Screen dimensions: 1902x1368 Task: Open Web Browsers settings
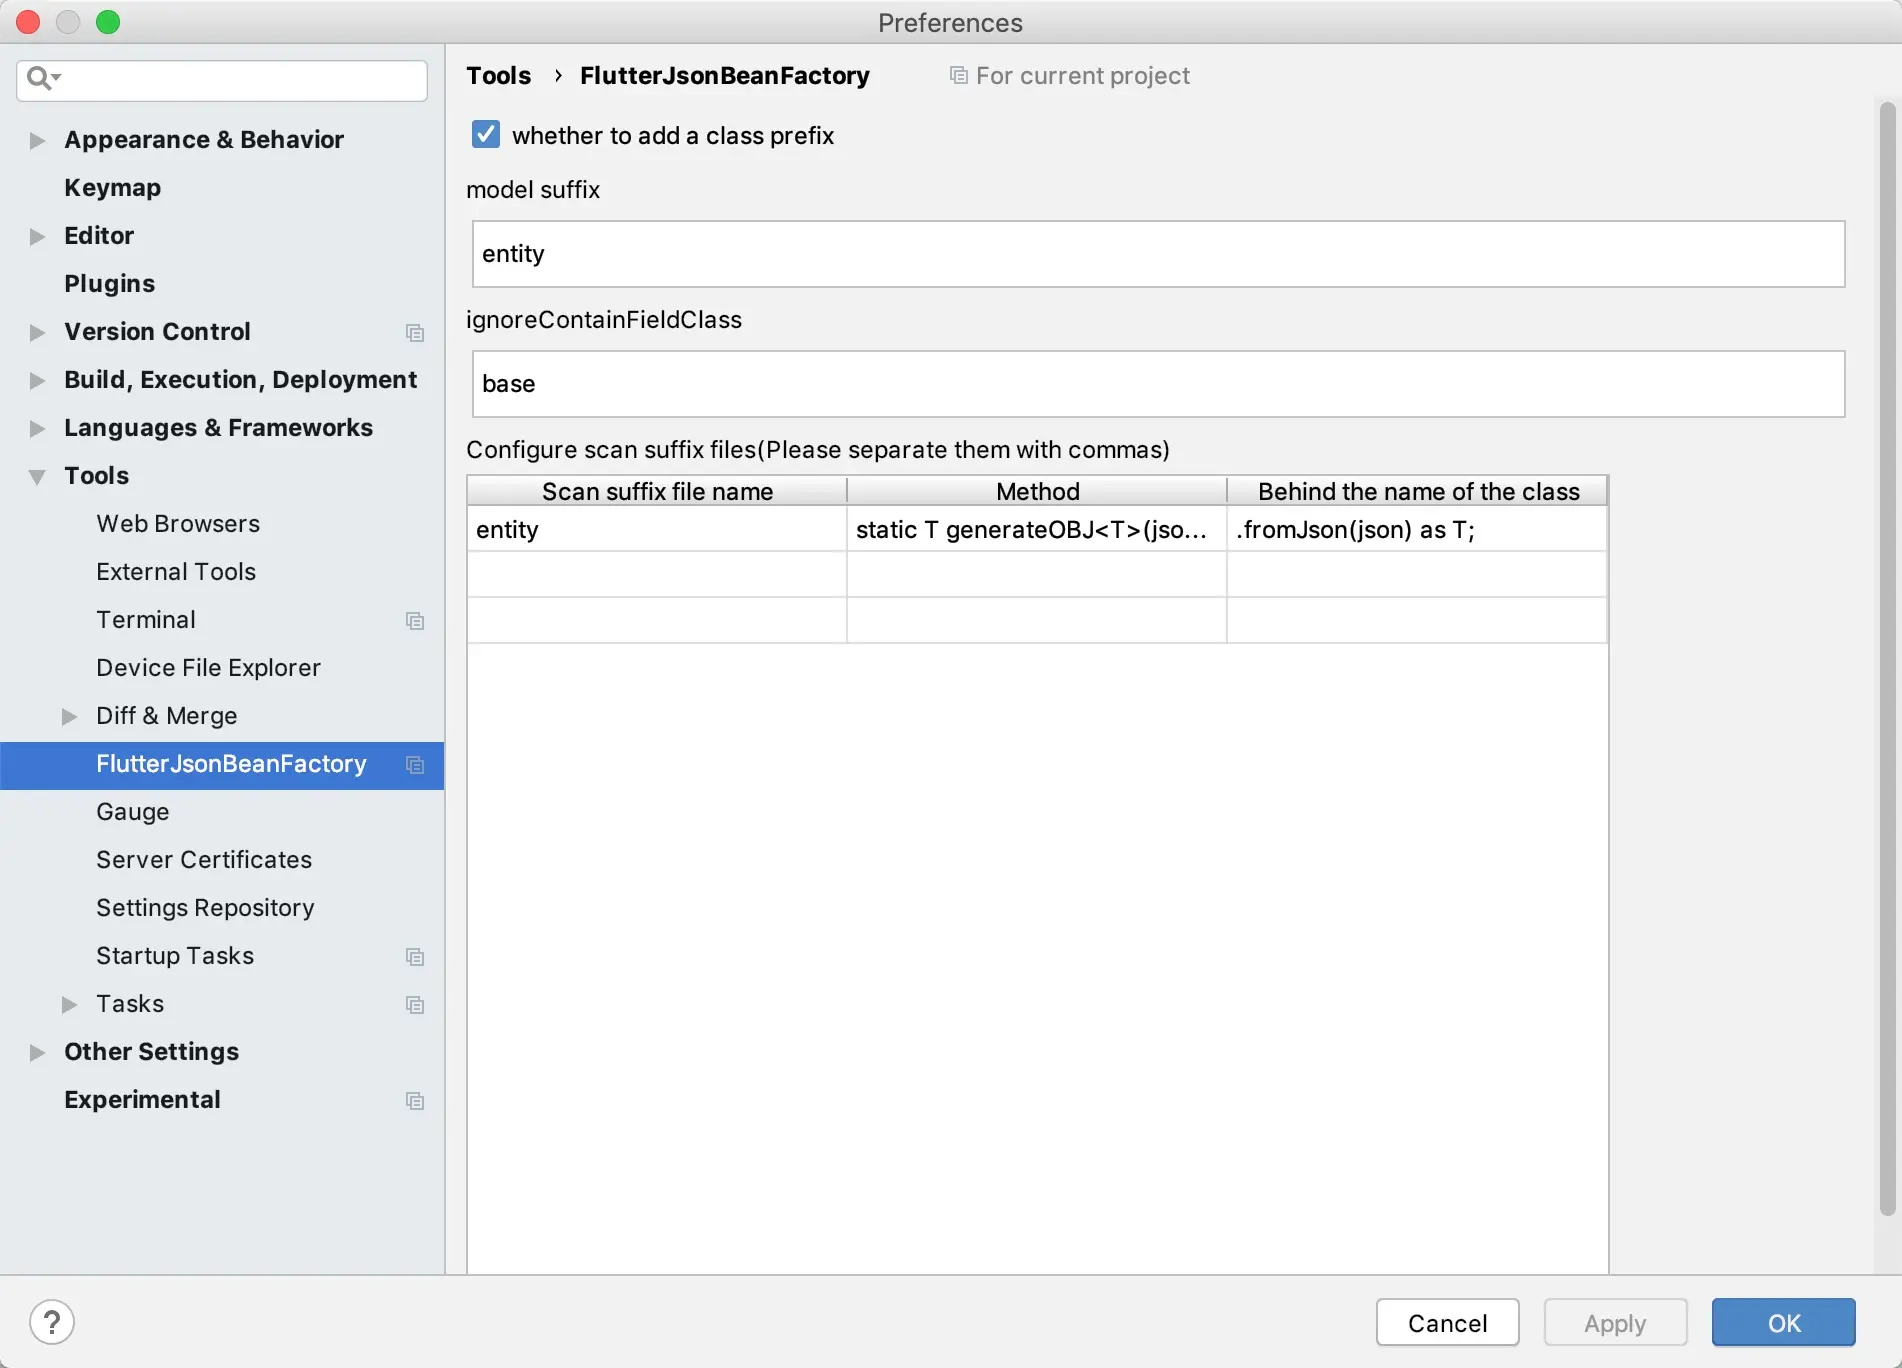coord(178,524)
